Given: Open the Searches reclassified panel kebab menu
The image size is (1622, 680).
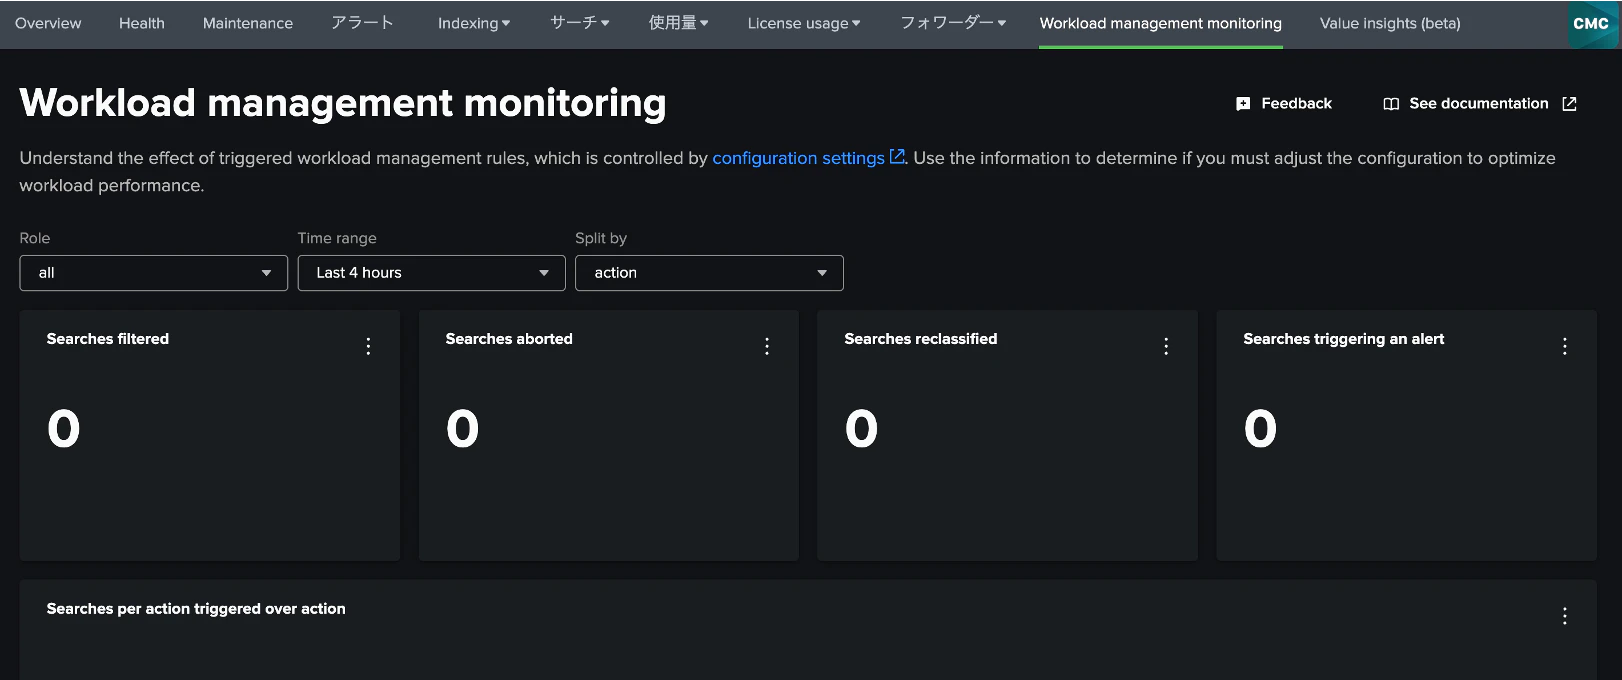Looking at the screenshot, I should [1166, 346].
